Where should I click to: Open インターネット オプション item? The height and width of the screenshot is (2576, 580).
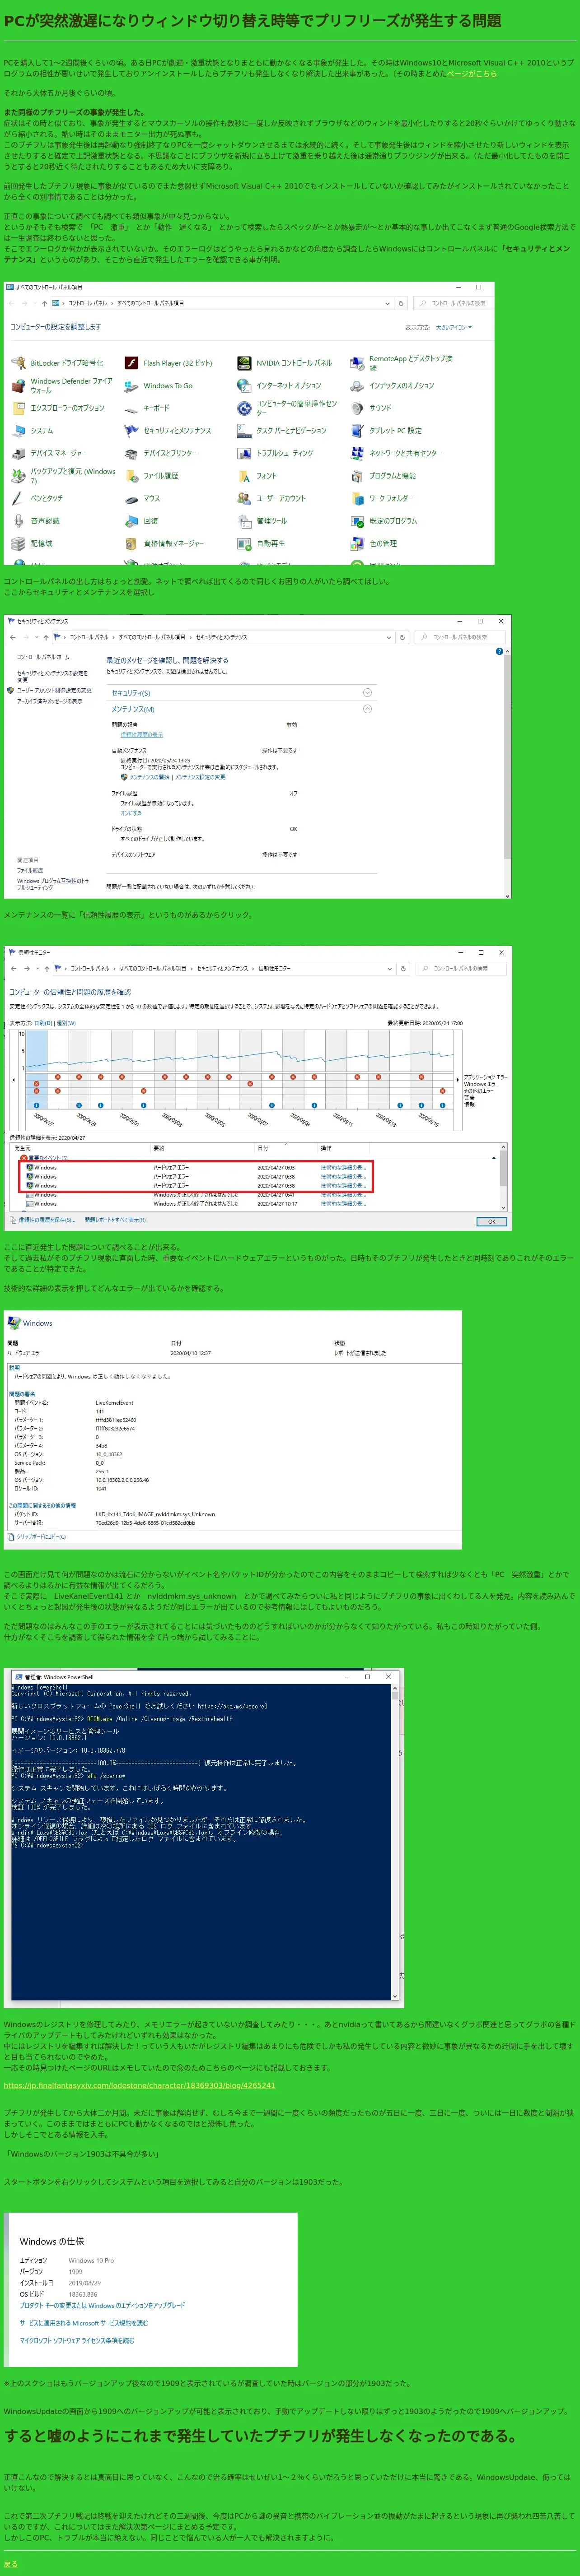point(279,386)
